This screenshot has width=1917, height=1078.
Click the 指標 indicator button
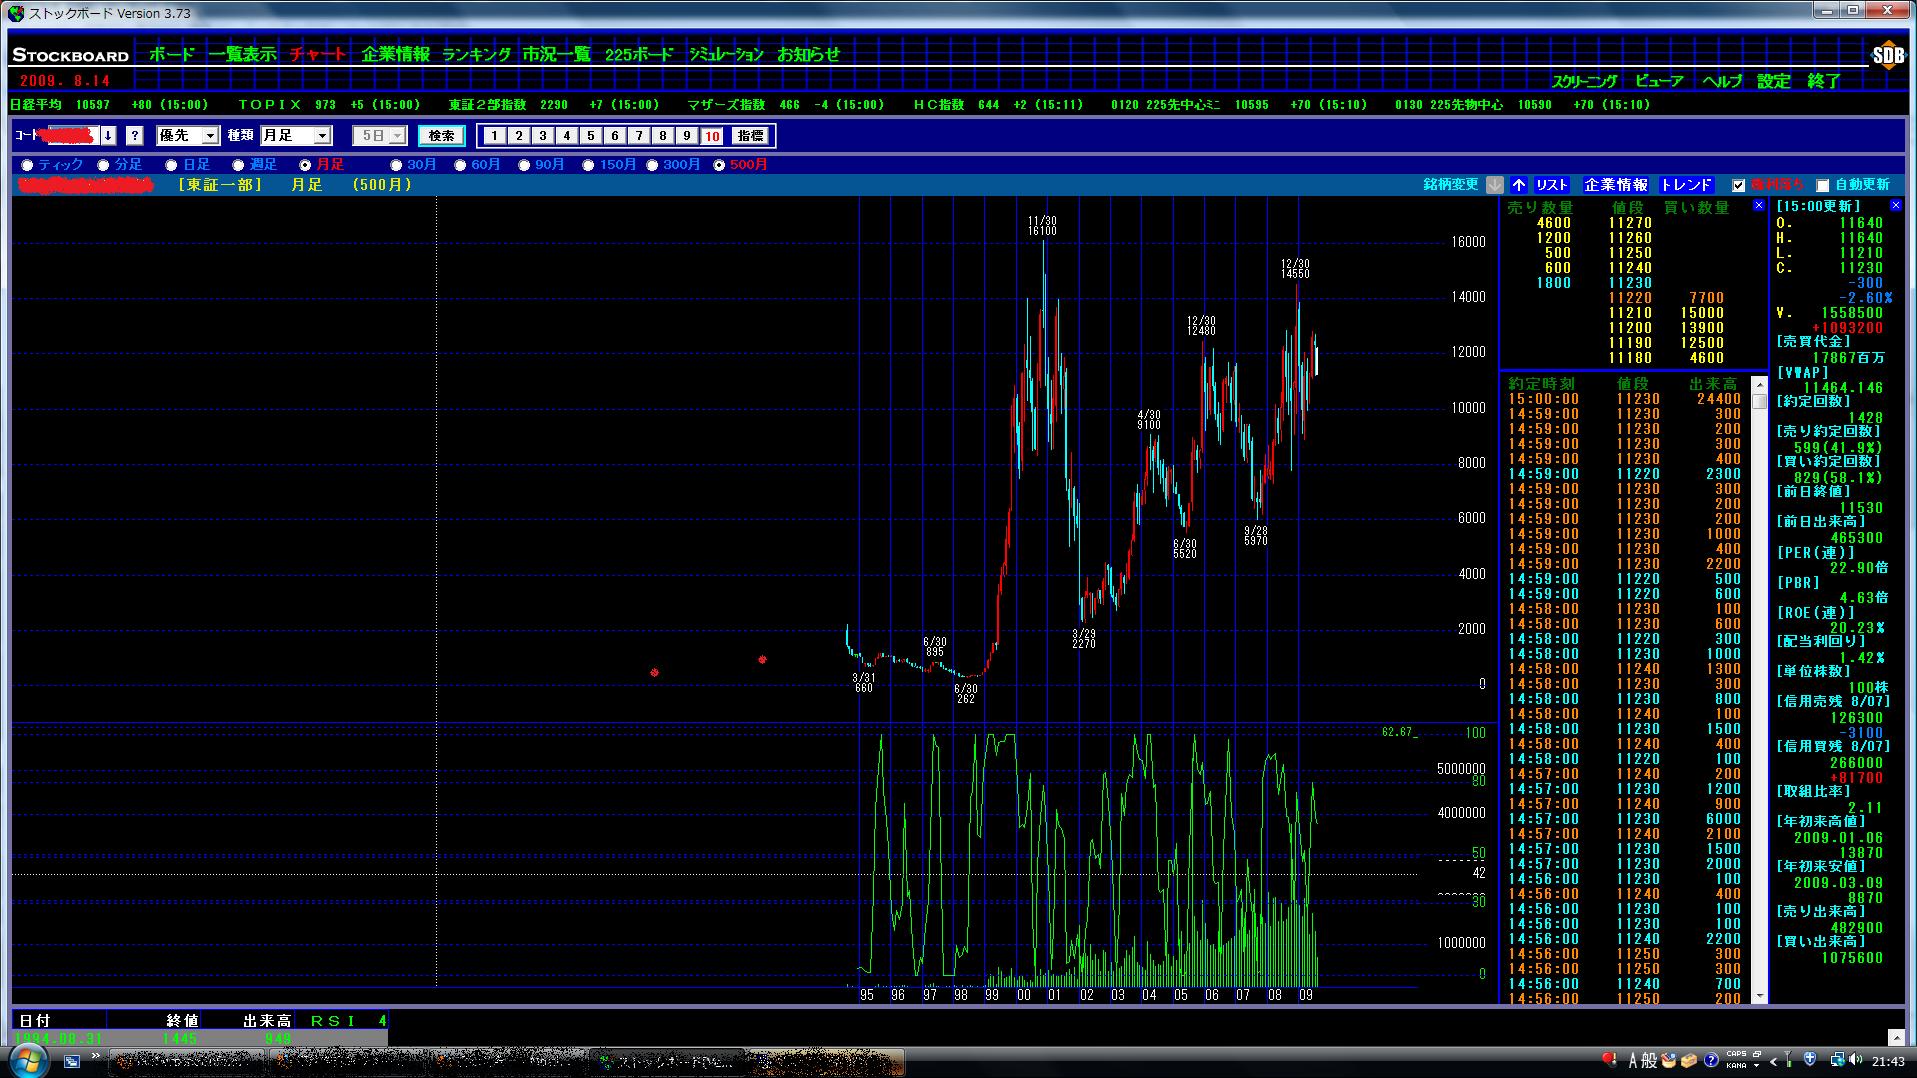750,136
